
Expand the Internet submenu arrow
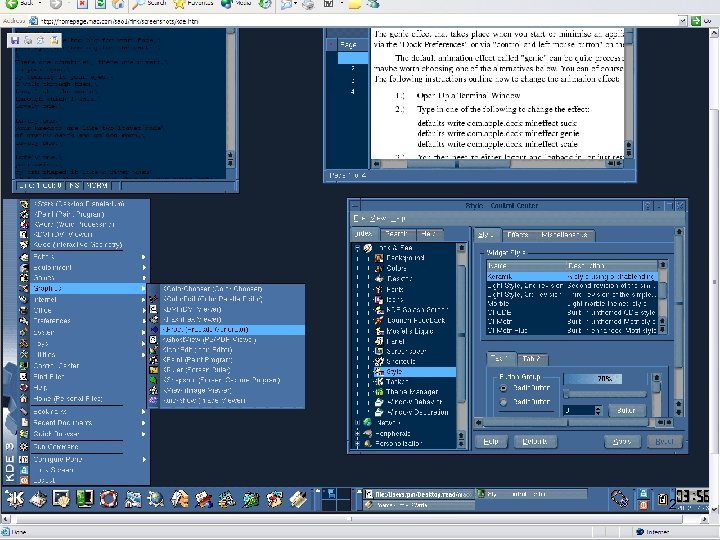pyautogui.click(x=144, y=299)
